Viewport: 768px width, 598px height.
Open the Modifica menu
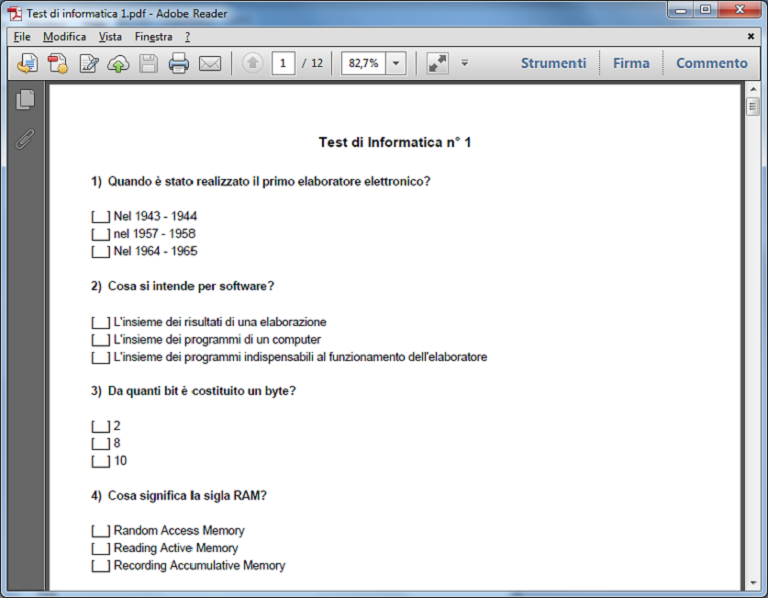(x=64, y=36)
